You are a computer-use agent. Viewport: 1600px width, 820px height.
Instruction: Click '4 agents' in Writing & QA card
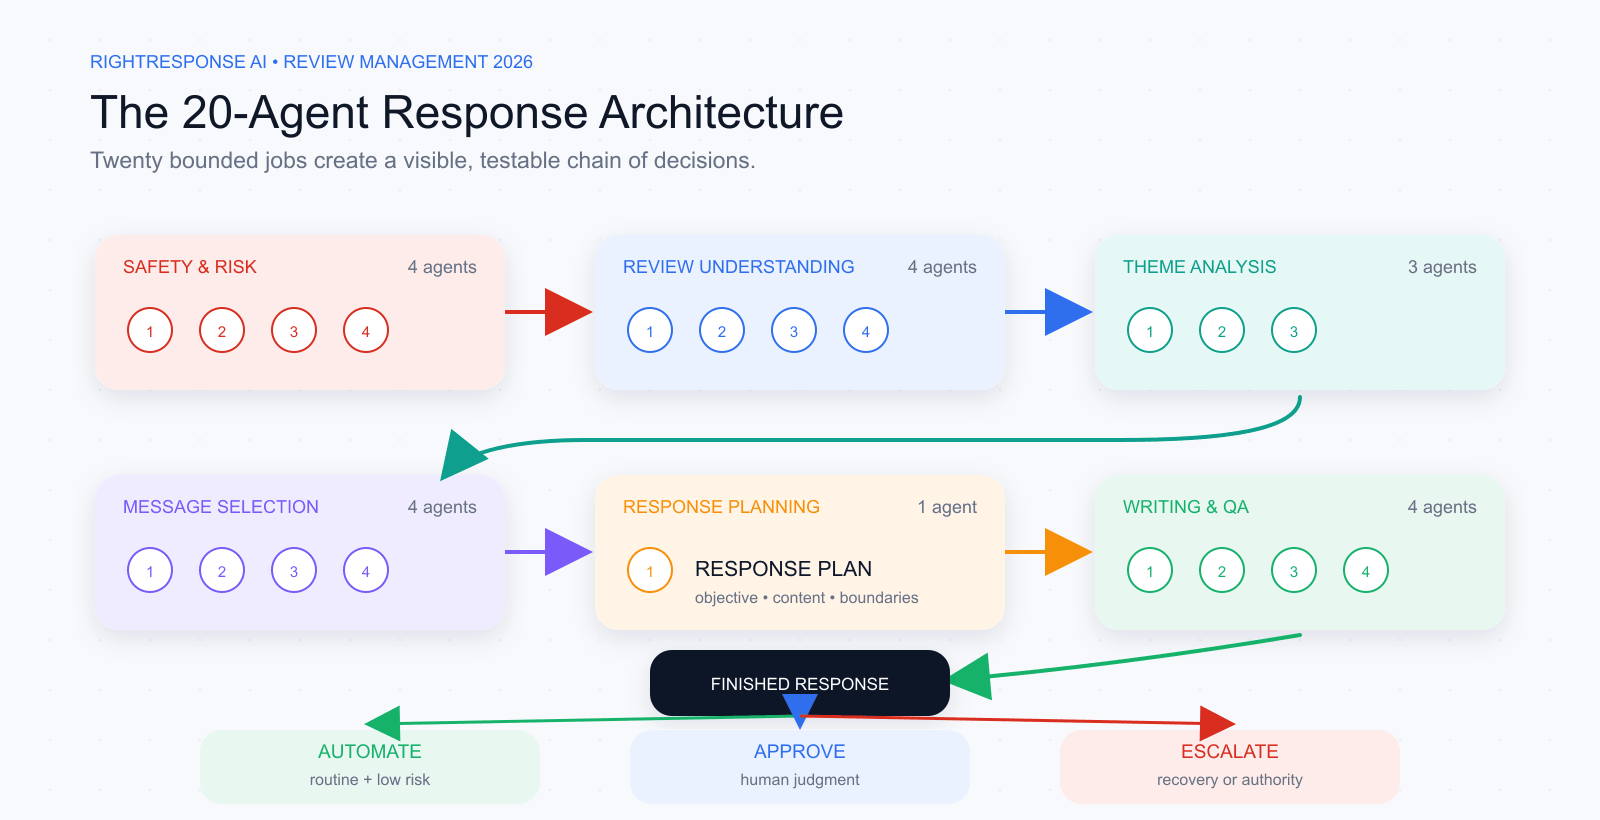coord(1442,507)
